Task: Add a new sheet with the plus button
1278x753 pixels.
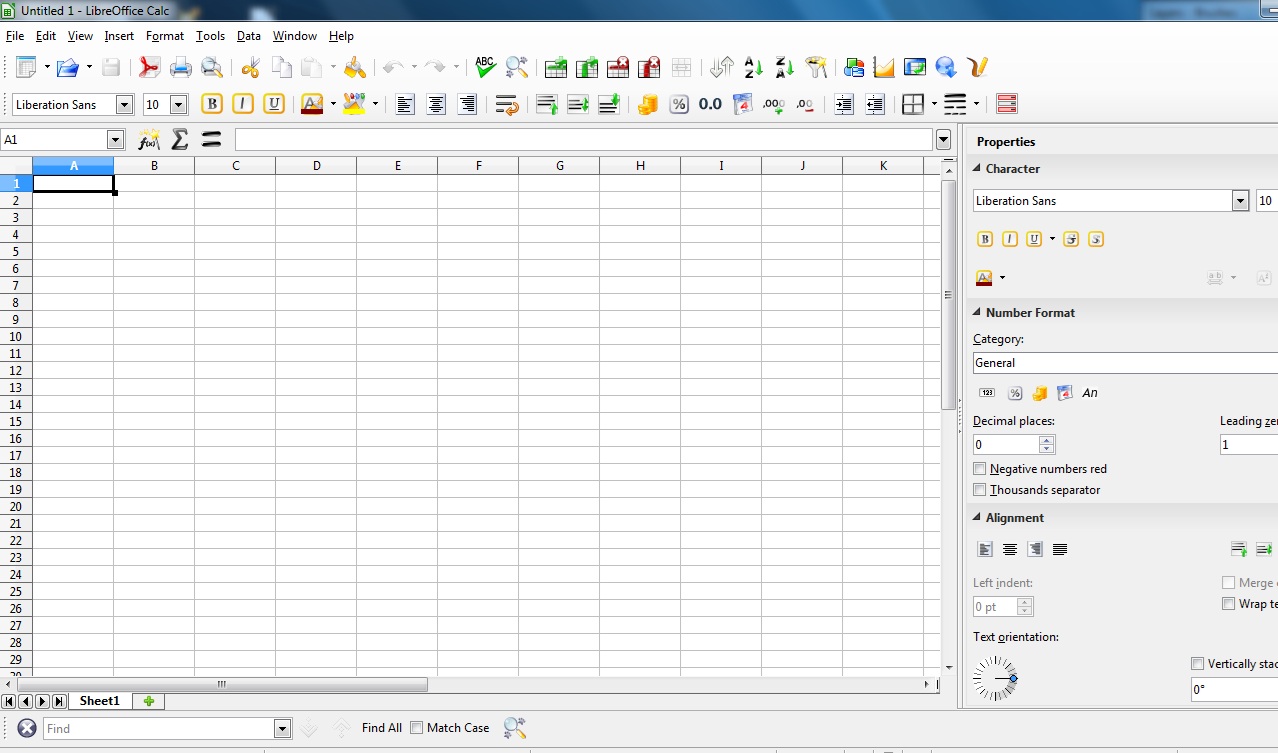Action: [x=148, y=701]
